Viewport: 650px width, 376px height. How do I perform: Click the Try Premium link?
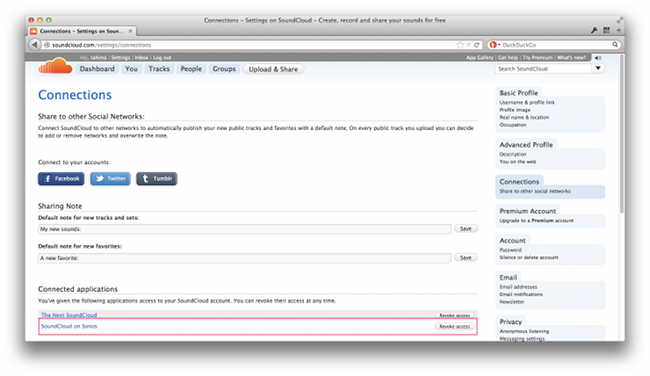coord(538,58)
